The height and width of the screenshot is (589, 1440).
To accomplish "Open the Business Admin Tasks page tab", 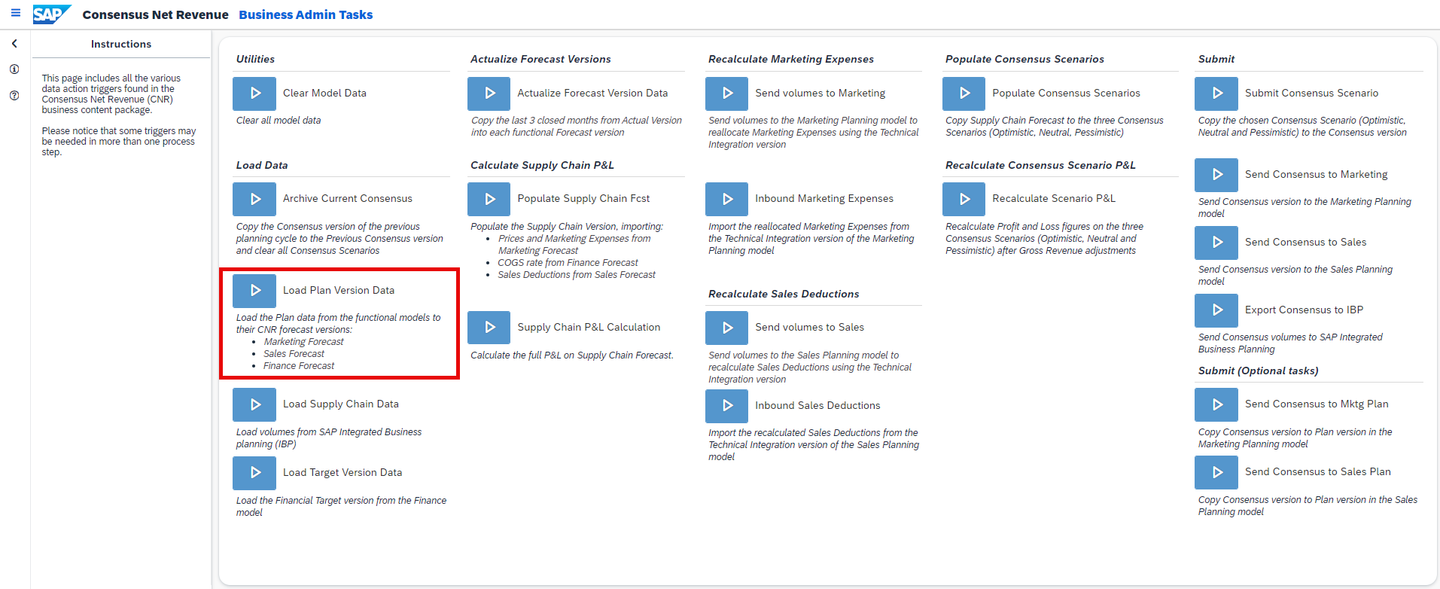I will (x=306, y=15).
